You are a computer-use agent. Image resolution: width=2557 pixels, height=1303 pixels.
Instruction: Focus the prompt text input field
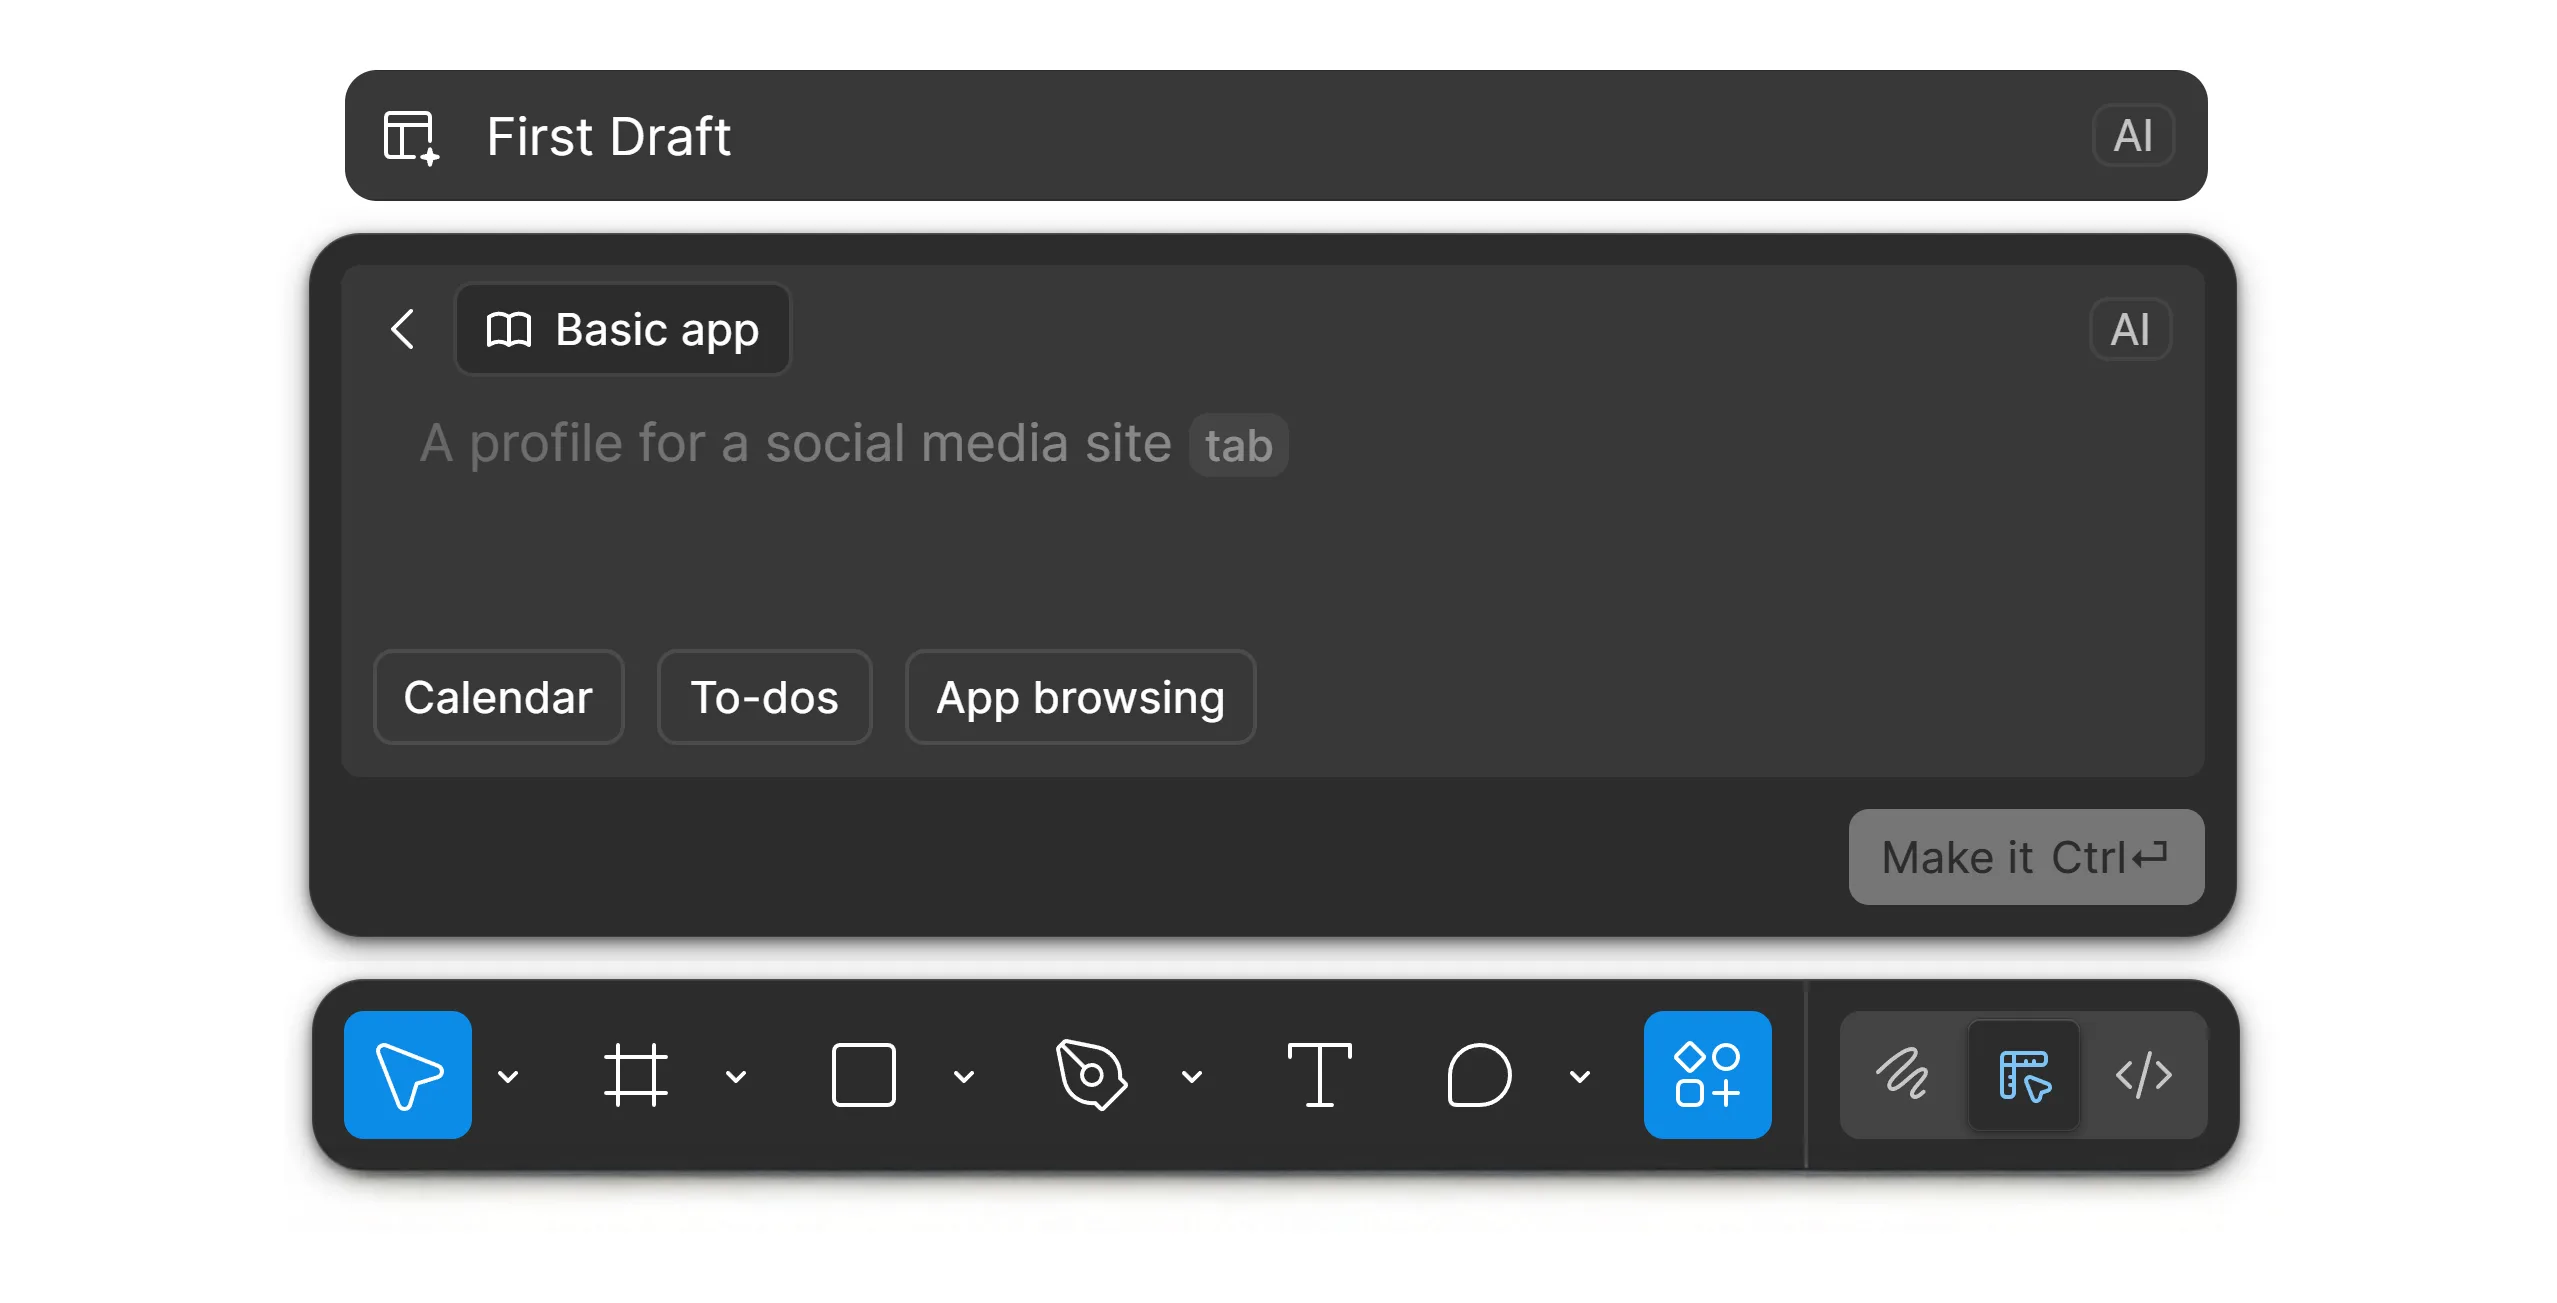click(x=1272, y=520)
